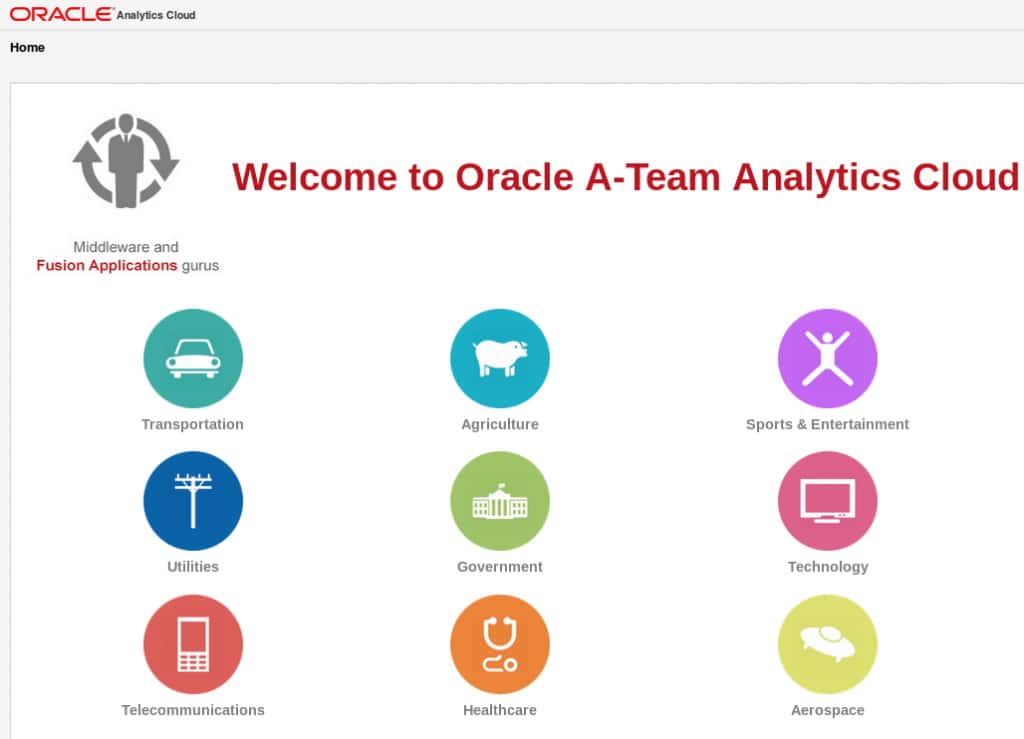Viewport: 1024px width, 739px height.
Task: Select the Agriculture sheep icon
Action: (x=500, y=358)
